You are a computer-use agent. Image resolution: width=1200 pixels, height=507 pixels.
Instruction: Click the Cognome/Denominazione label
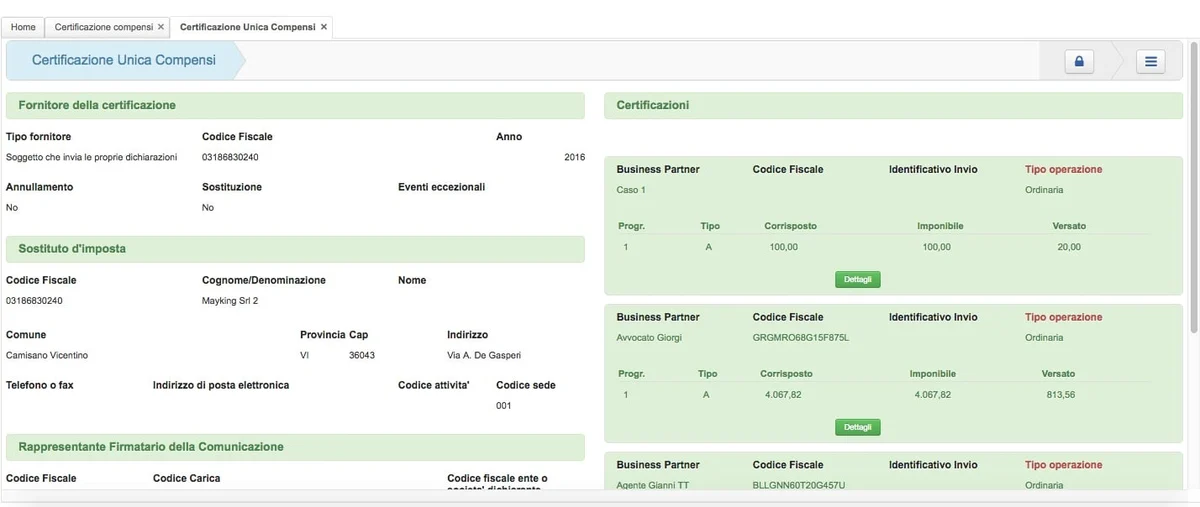coord(264,281)
